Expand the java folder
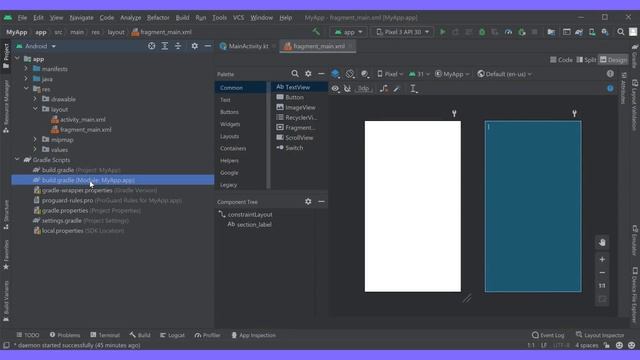 (26, 79)
